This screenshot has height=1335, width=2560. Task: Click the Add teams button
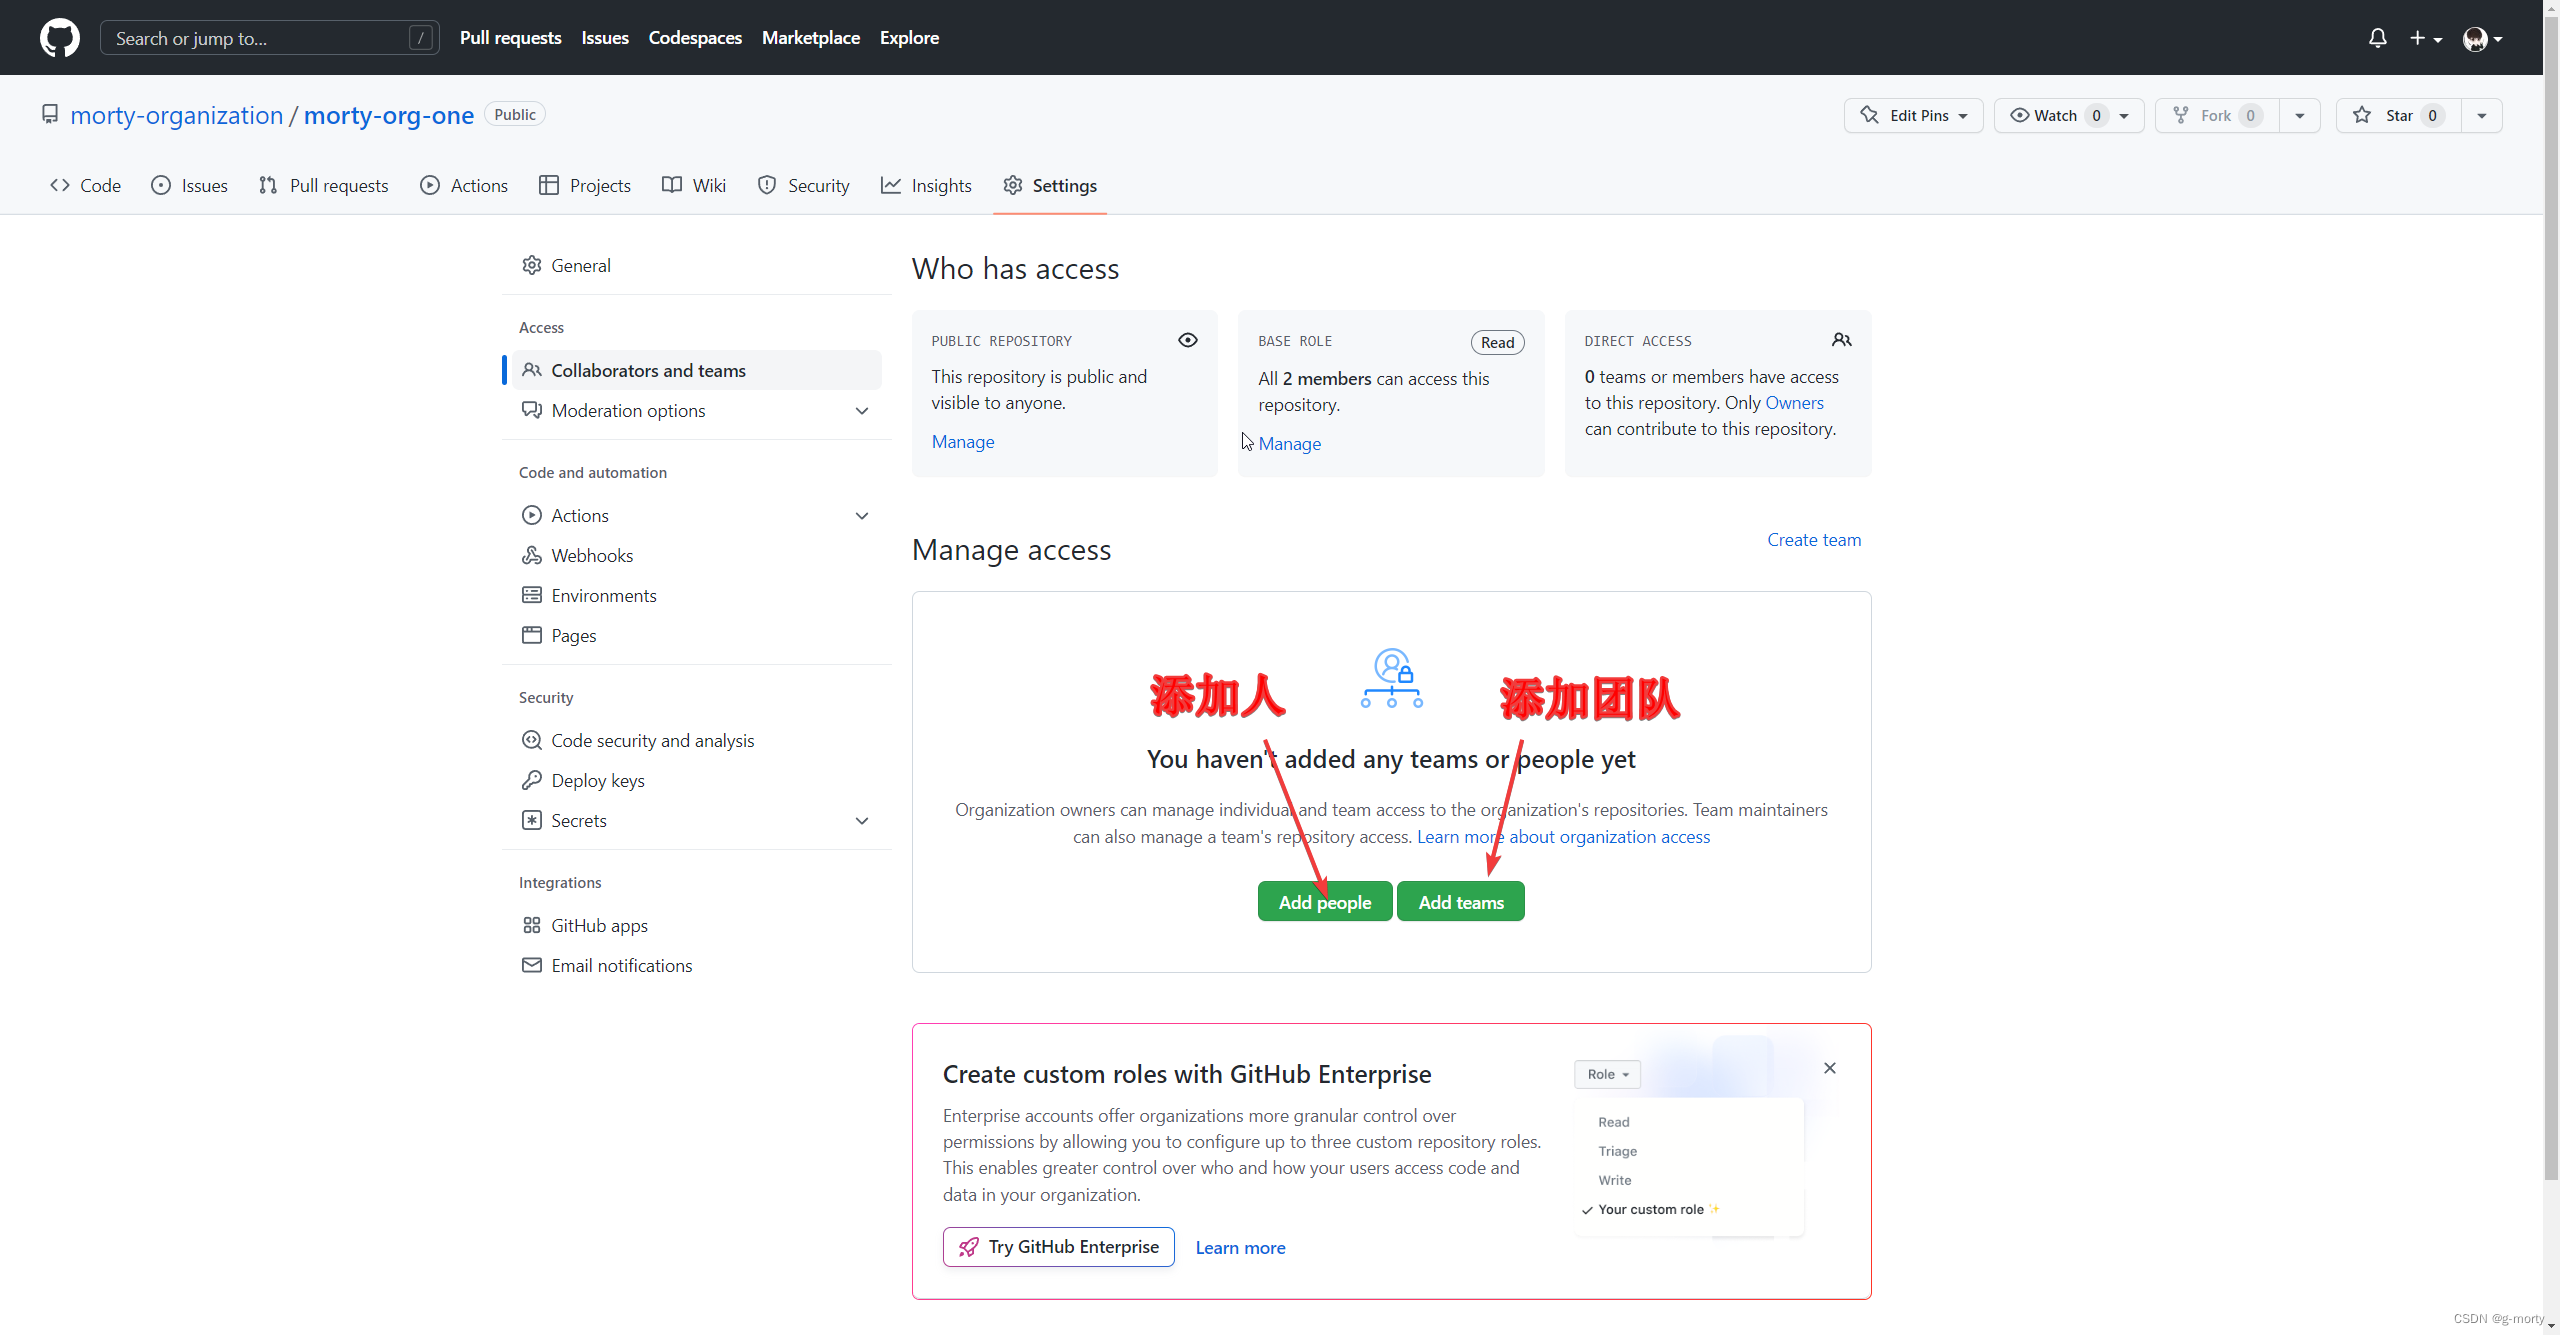click(x=1461, y=901)
